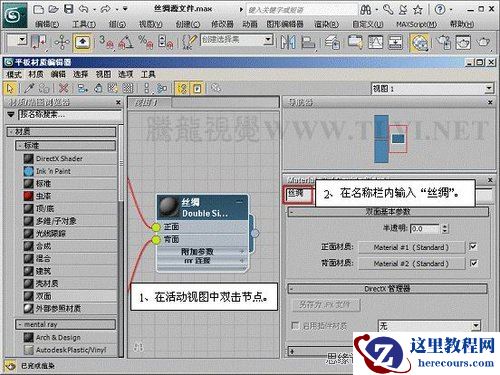Click the red X Delete Selected icon
The width and height of the screenshot is (500, 375).
(63, 88)
